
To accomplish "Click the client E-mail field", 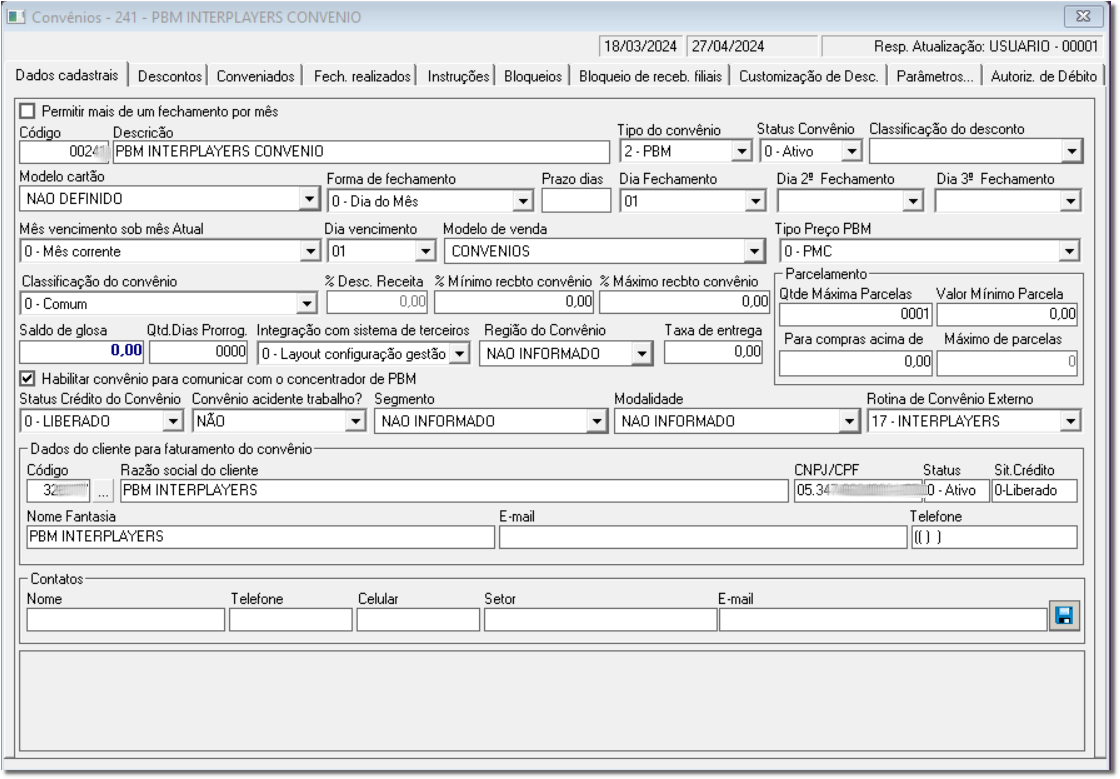I will 703,537.
